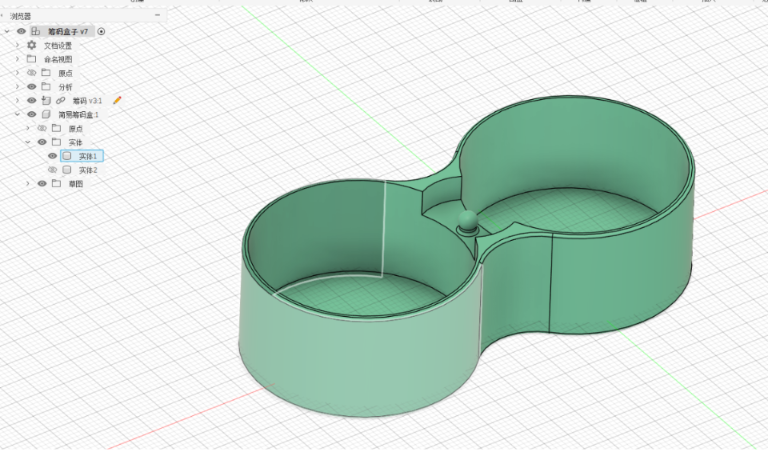
Task: Activate the 筹码盒子 v7 component radio button
Action: pos(101,31)
